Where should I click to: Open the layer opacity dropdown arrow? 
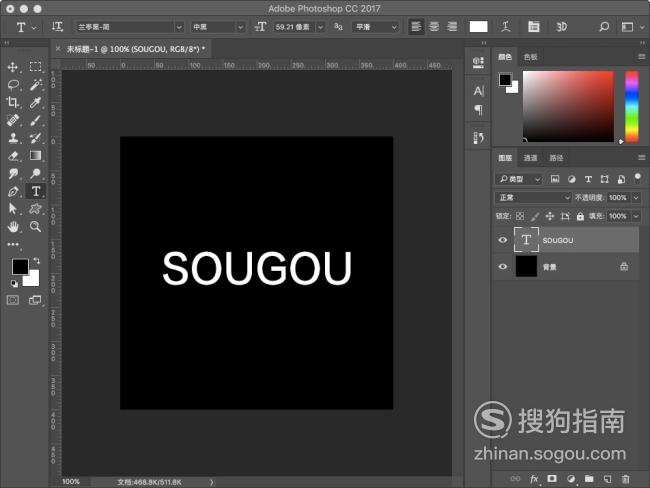pyautogui.click(x=636, y=198)
